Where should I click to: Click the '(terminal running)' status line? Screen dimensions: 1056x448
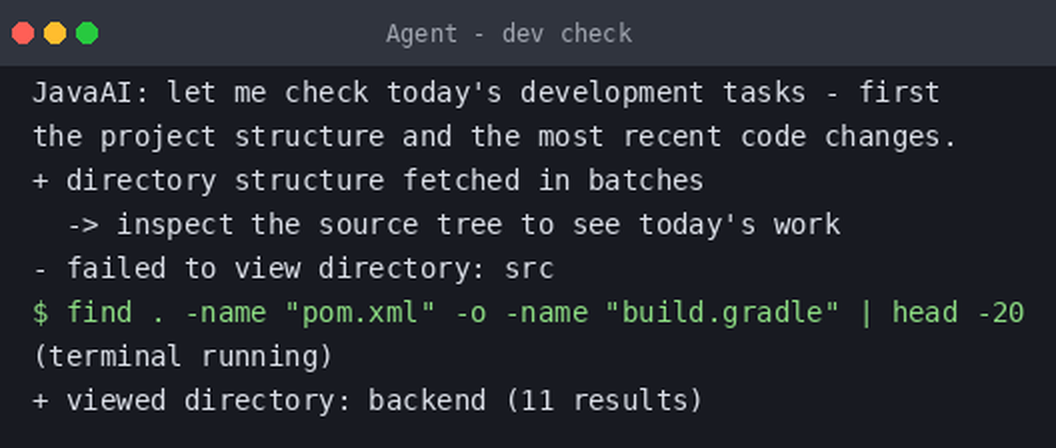(x=183, y=357)
